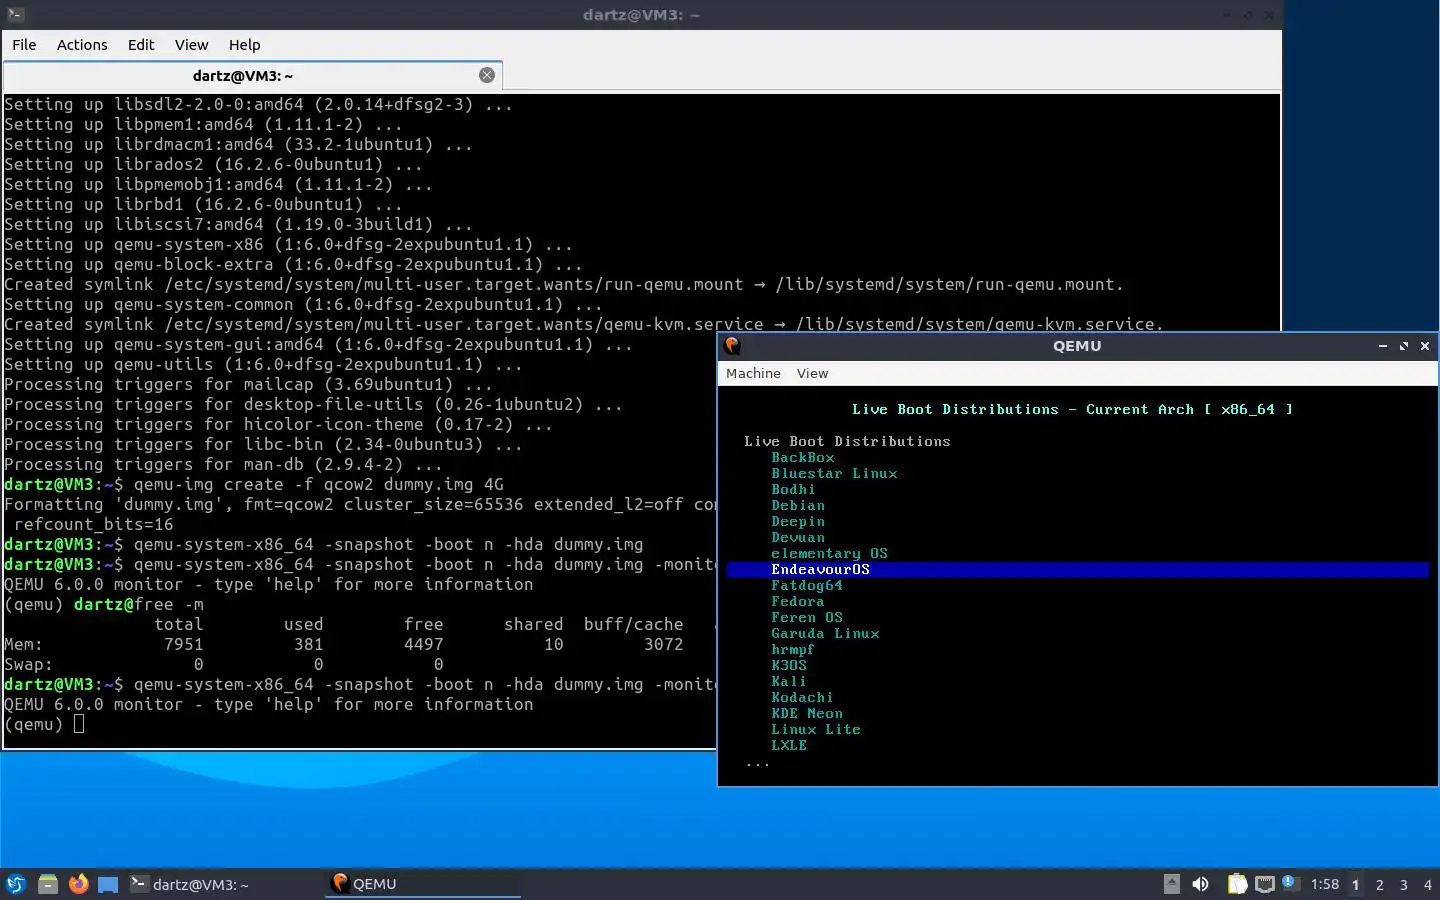Screen dimensions: 1440x900
Task: Open the terminal File menu
Action: click(24, 45)
